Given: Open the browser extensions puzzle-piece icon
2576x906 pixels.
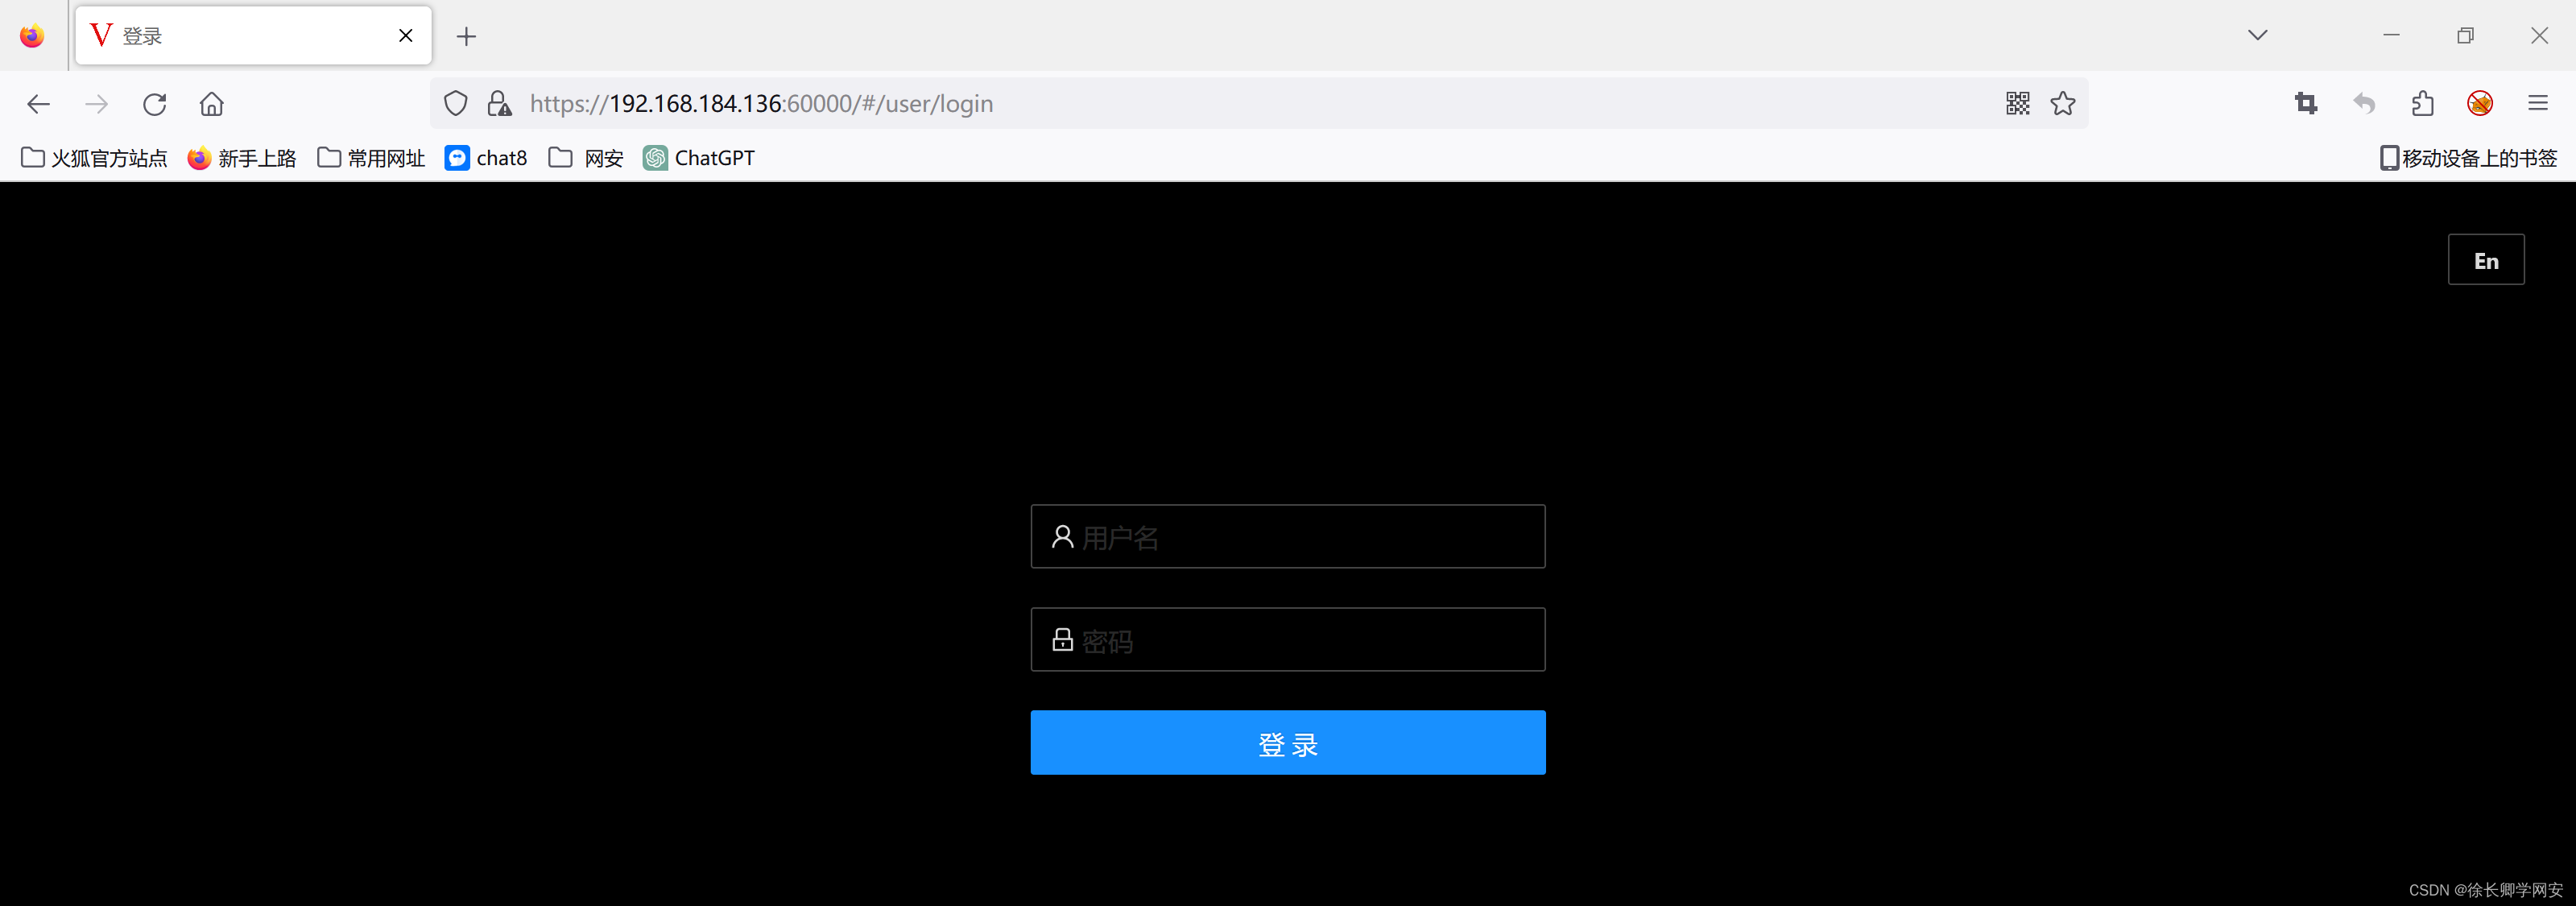Looking at the screenshot, I should click(2422, 103).
